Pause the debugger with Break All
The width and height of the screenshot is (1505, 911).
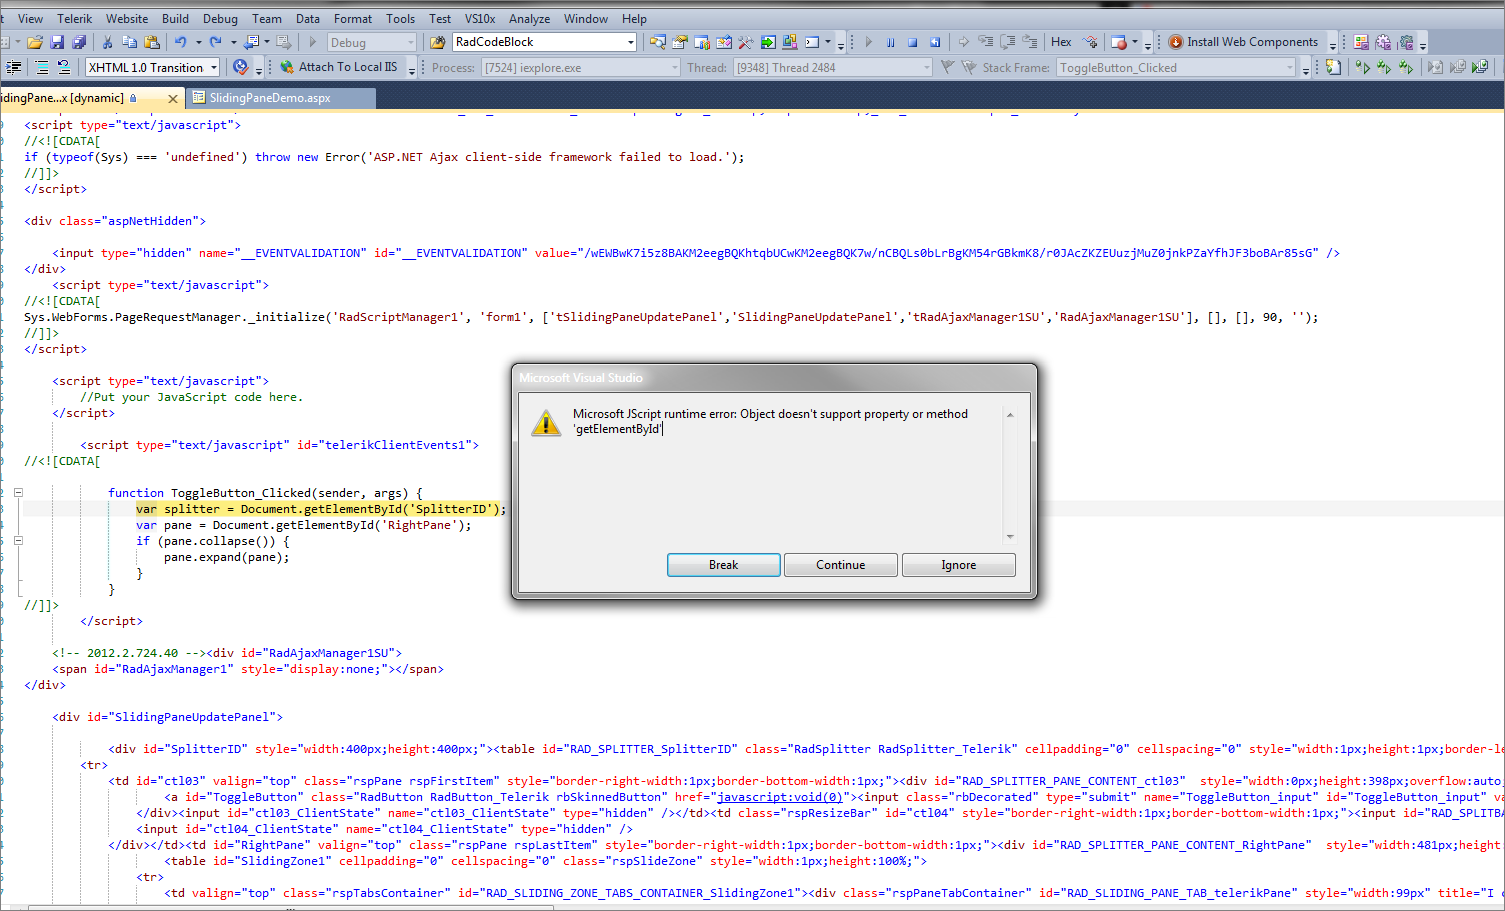pos(890,42)
